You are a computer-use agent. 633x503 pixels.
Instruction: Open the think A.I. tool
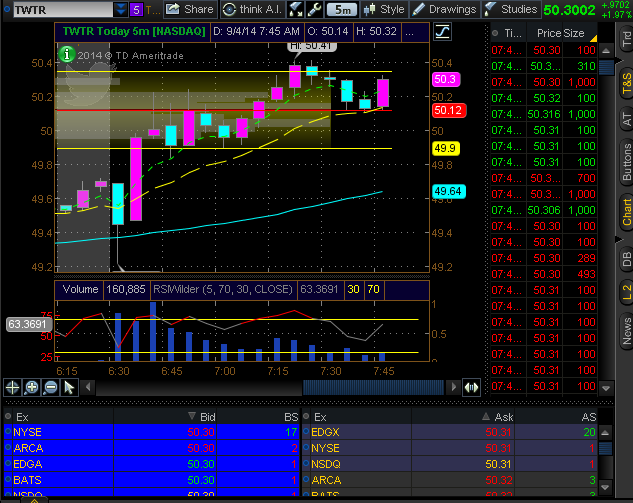[x=252, y=9]
